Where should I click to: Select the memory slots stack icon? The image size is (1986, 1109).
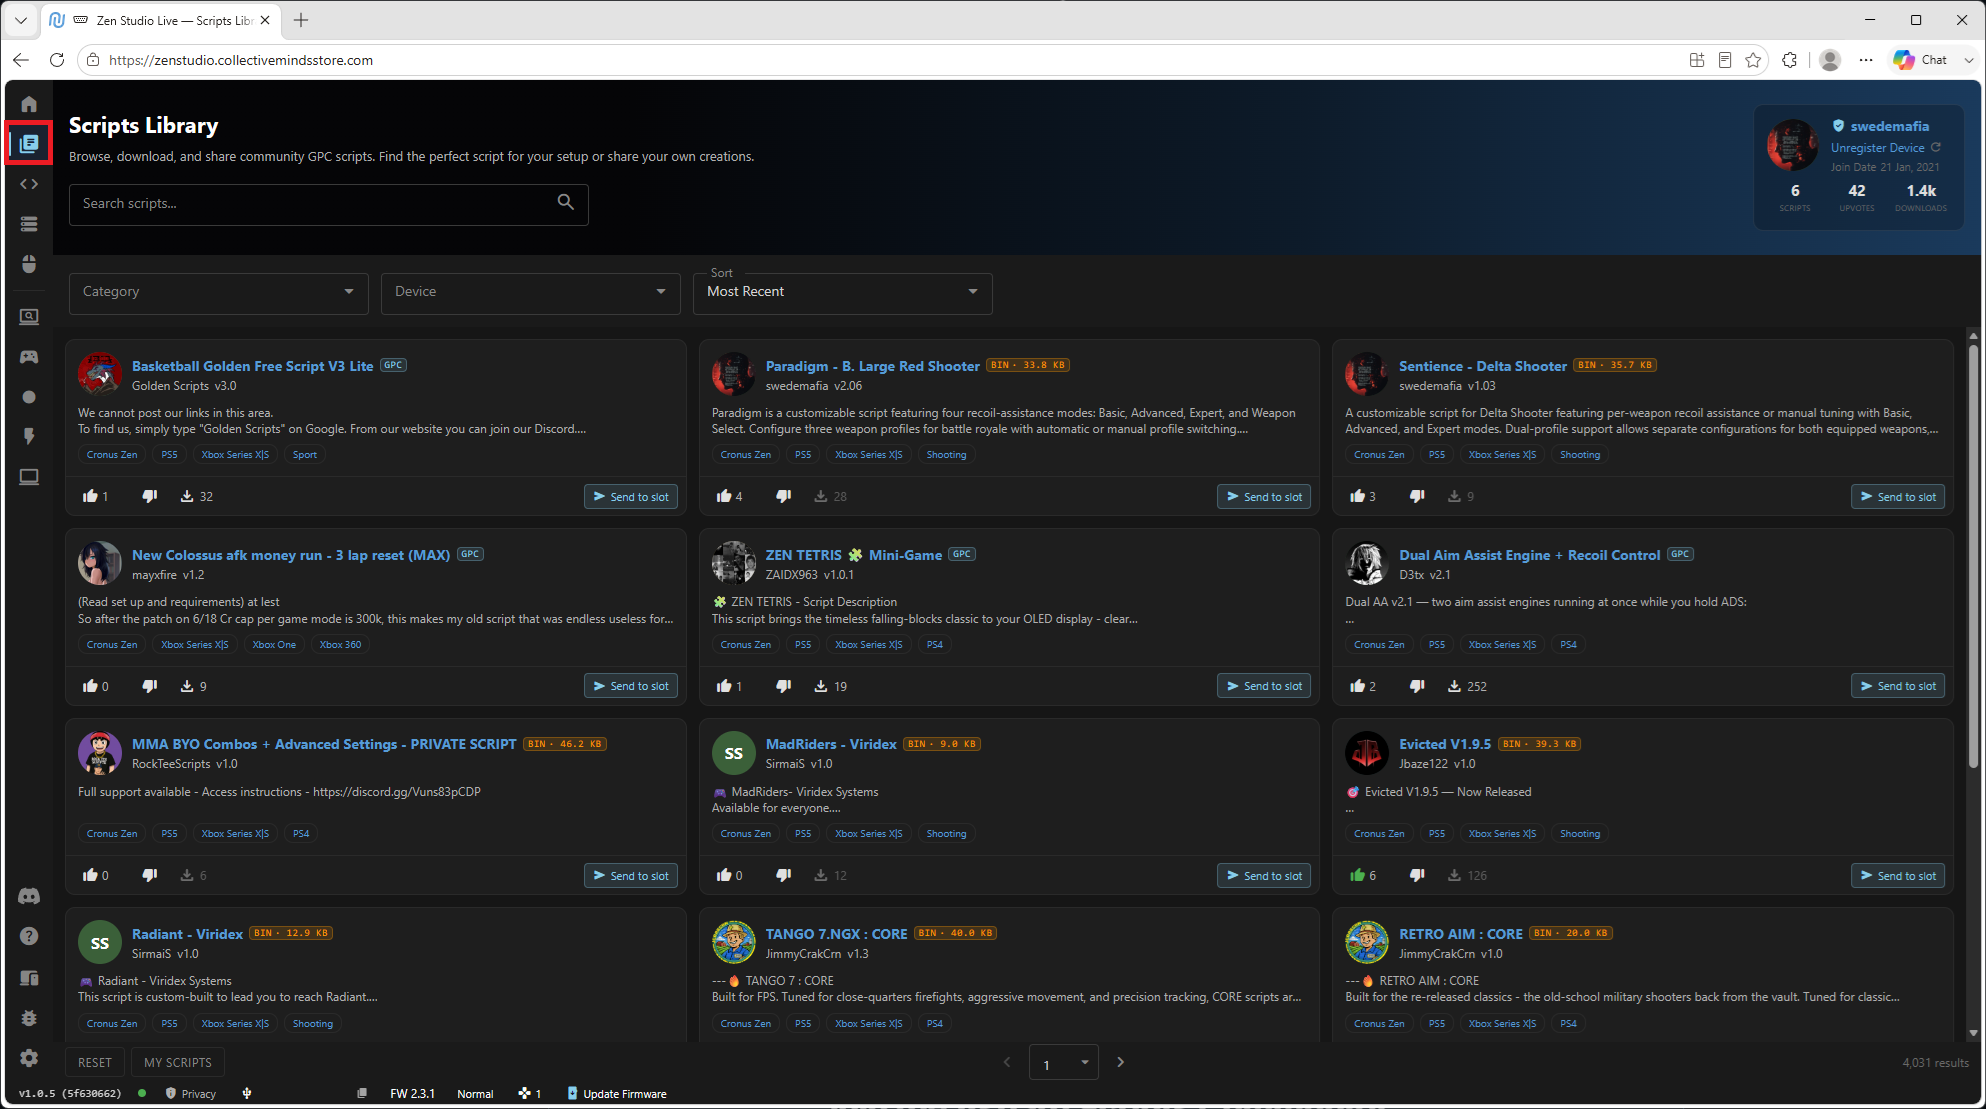(29, 224)
